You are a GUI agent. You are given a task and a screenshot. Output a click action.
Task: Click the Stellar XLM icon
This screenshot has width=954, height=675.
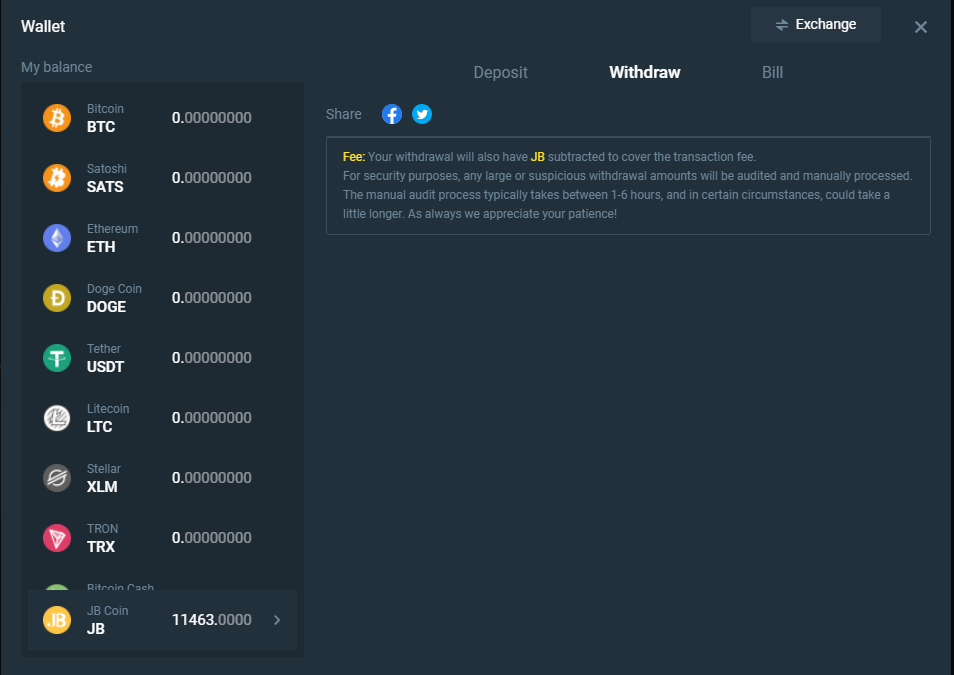[x=57, y=478]
